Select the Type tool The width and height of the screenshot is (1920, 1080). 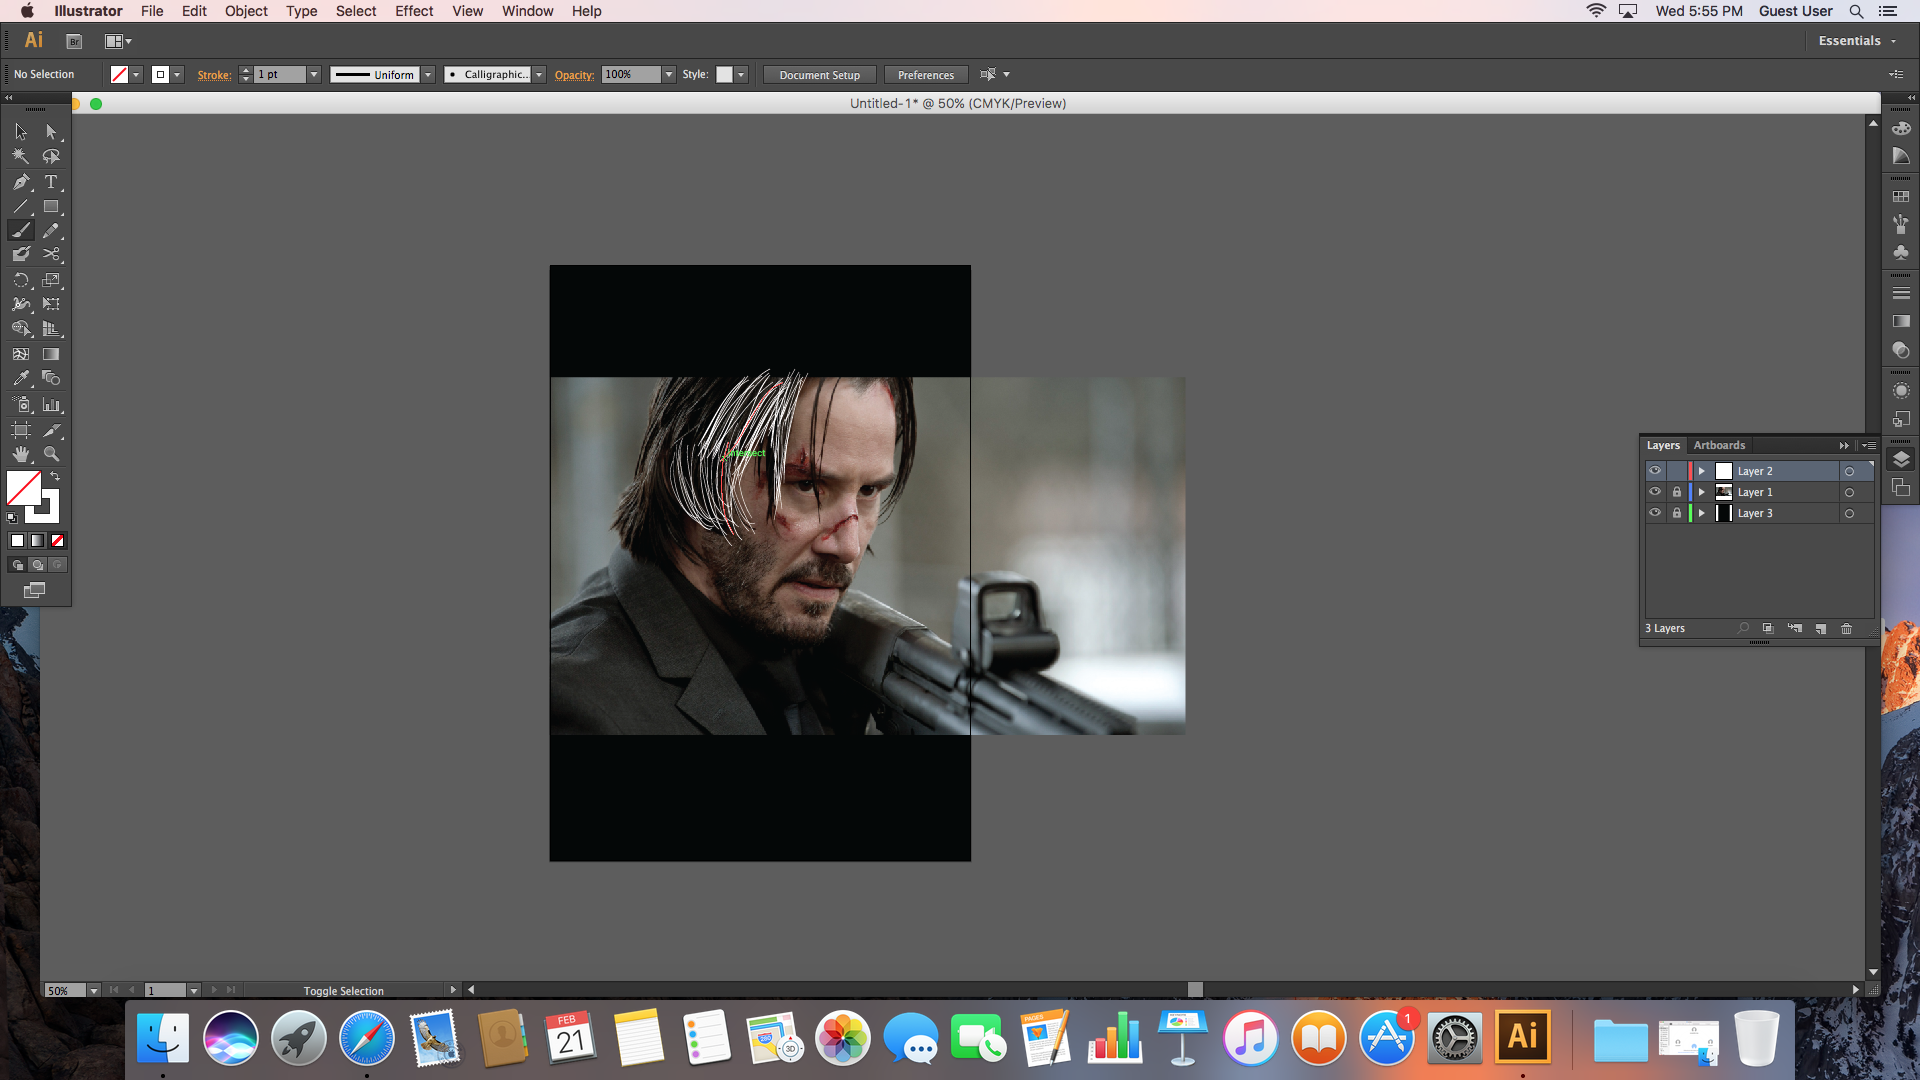point(51,182)
